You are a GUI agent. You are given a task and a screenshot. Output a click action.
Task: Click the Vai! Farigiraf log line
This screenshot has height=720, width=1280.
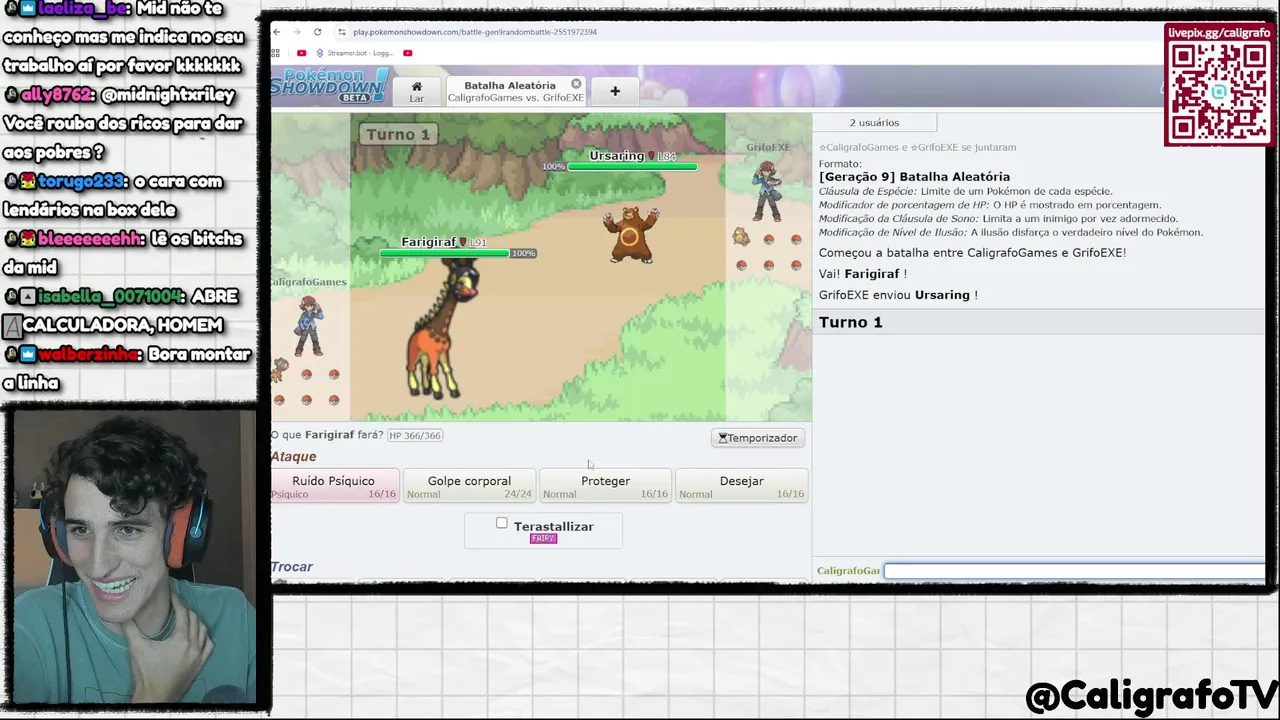pyautogui.click(x=863, y=274)
